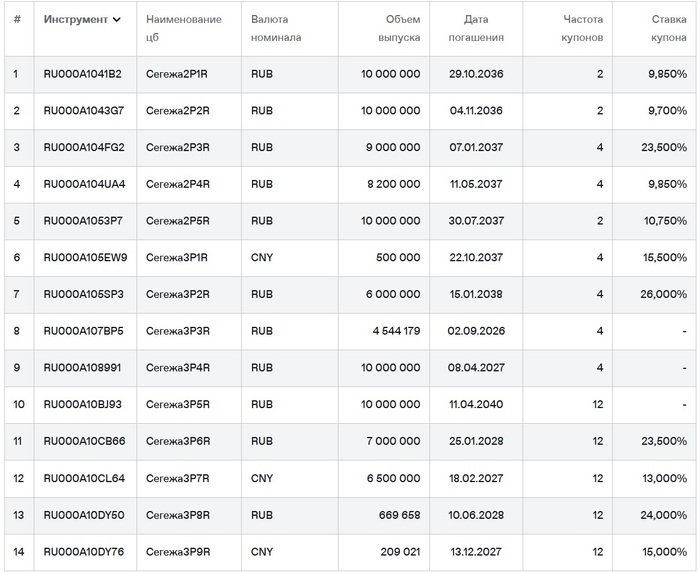Select the RU000A10CB66 instrument link
Viewport: 700px width, 573px height.
pos(85,441)
